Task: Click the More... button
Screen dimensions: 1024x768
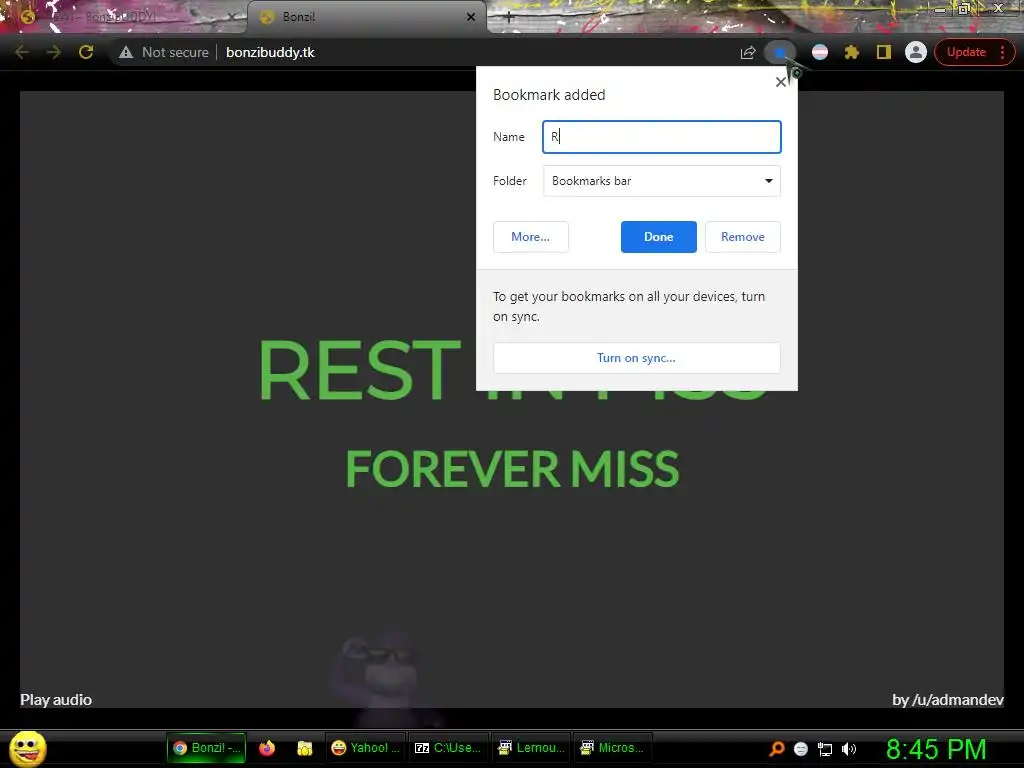Action: (530, 237)
